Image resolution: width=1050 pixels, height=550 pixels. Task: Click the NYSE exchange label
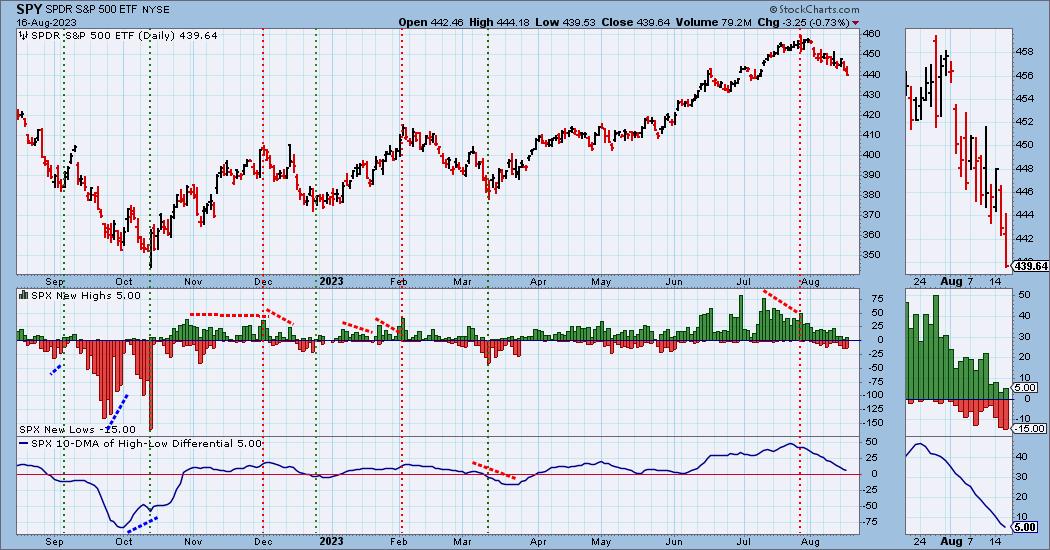click(156, 10)
